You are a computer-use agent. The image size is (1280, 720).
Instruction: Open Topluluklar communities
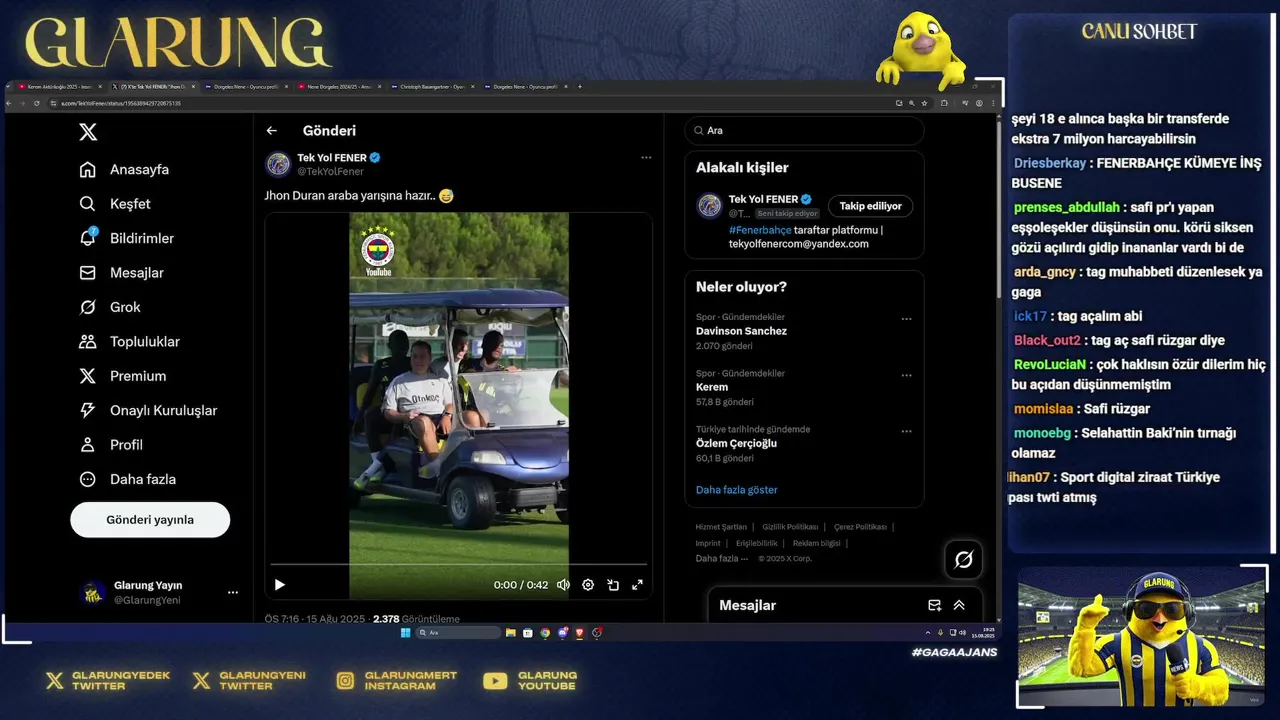130,342
